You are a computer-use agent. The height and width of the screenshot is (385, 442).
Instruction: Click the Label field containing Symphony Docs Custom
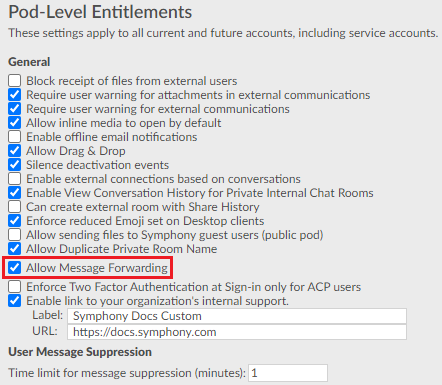pos(237,316)
